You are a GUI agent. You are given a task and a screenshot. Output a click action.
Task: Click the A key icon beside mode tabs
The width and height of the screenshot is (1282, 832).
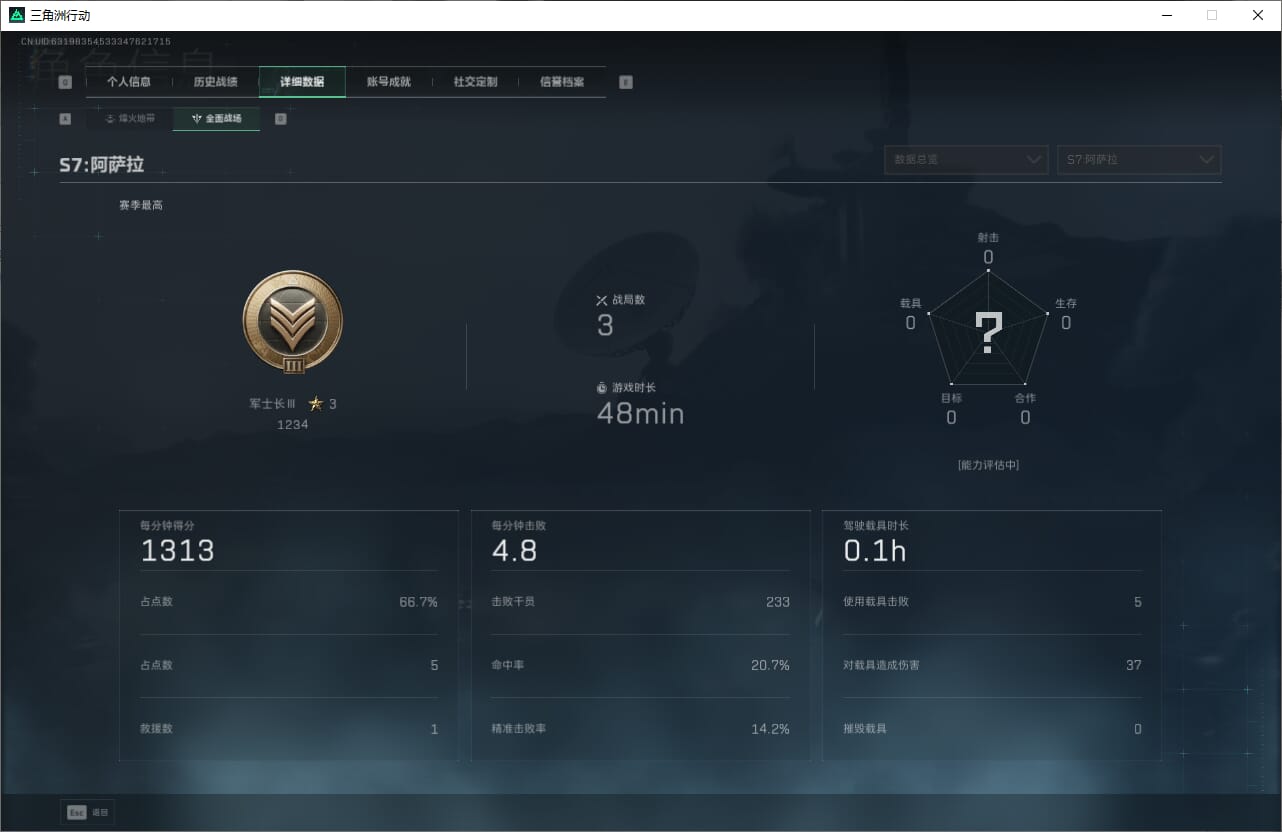[65, 119]
